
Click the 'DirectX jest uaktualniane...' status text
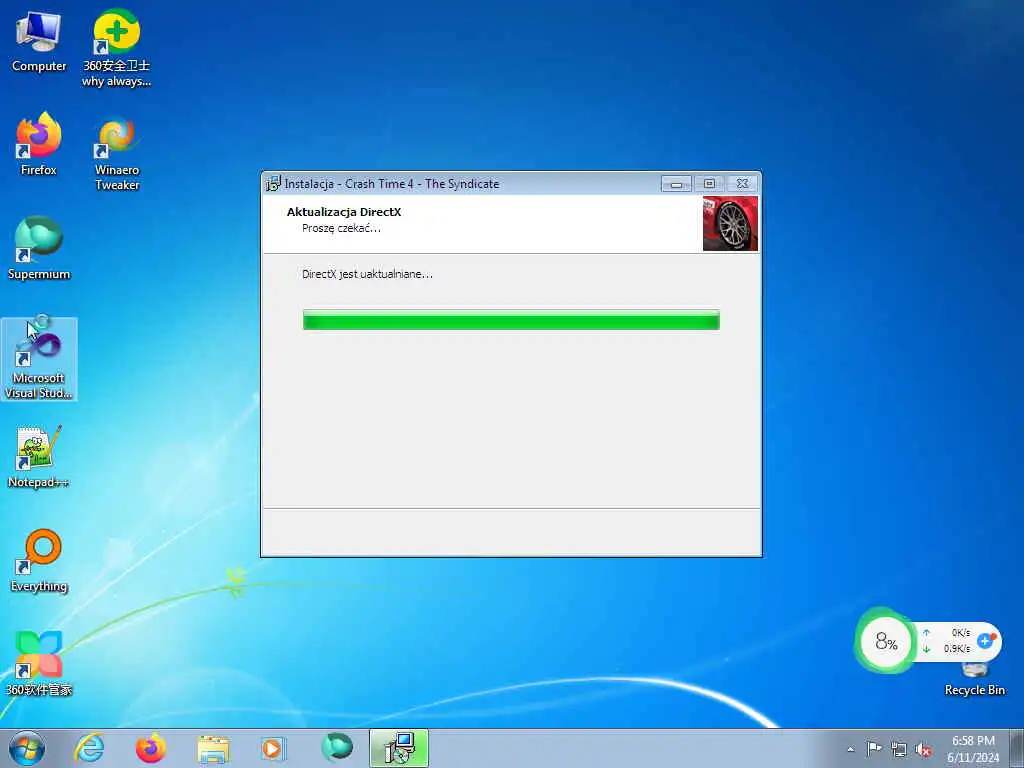point(367,274)
